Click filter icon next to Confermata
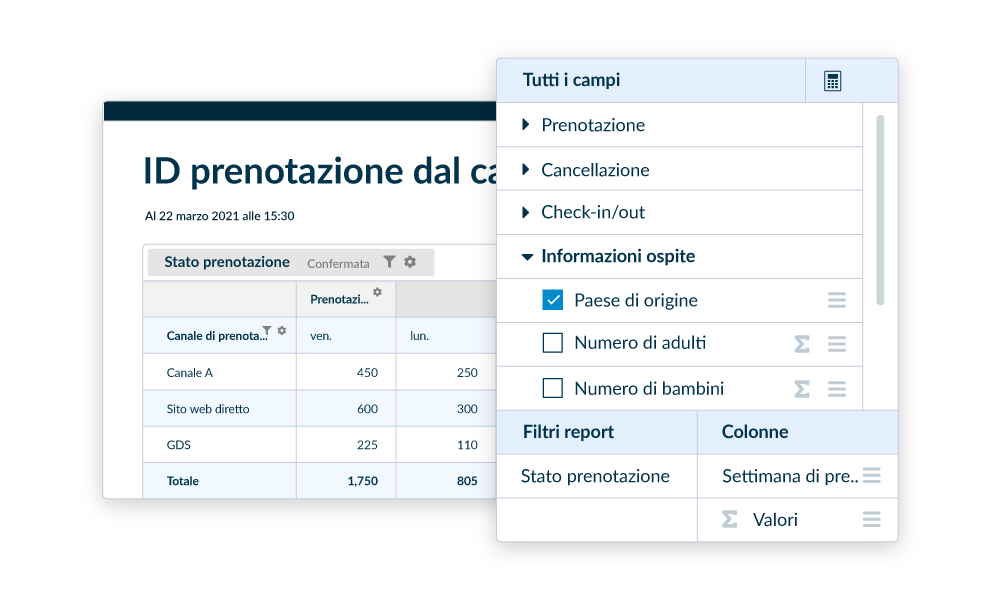1000x600 pixels. (x=389, y=262)
